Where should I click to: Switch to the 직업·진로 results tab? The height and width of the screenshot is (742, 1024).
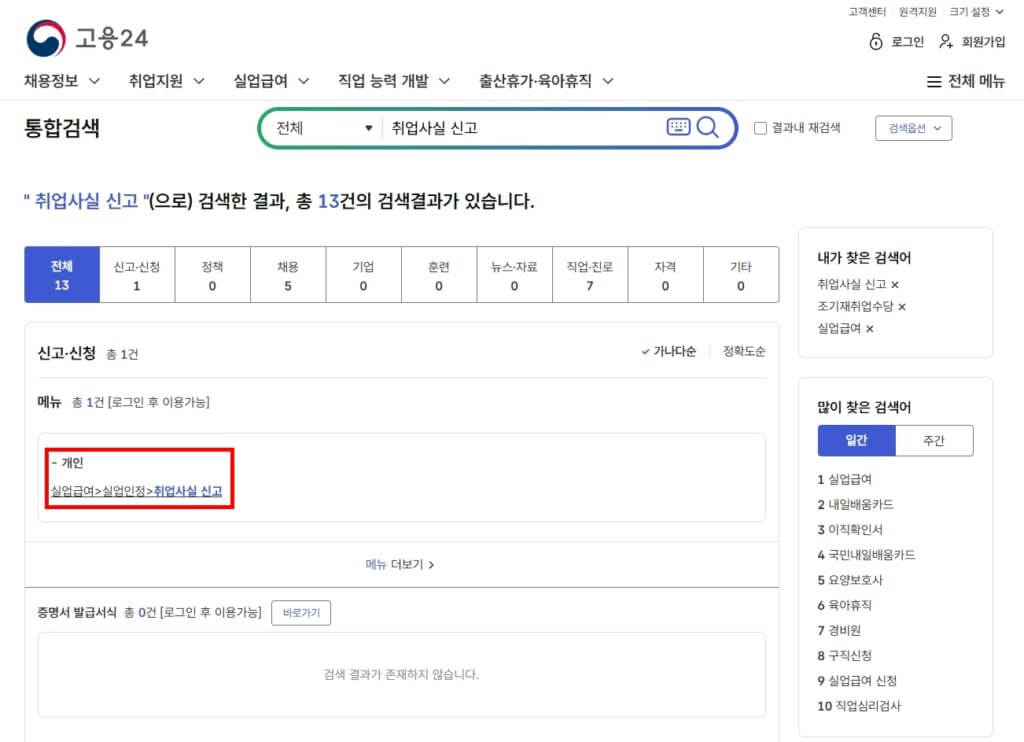point(589,275)
